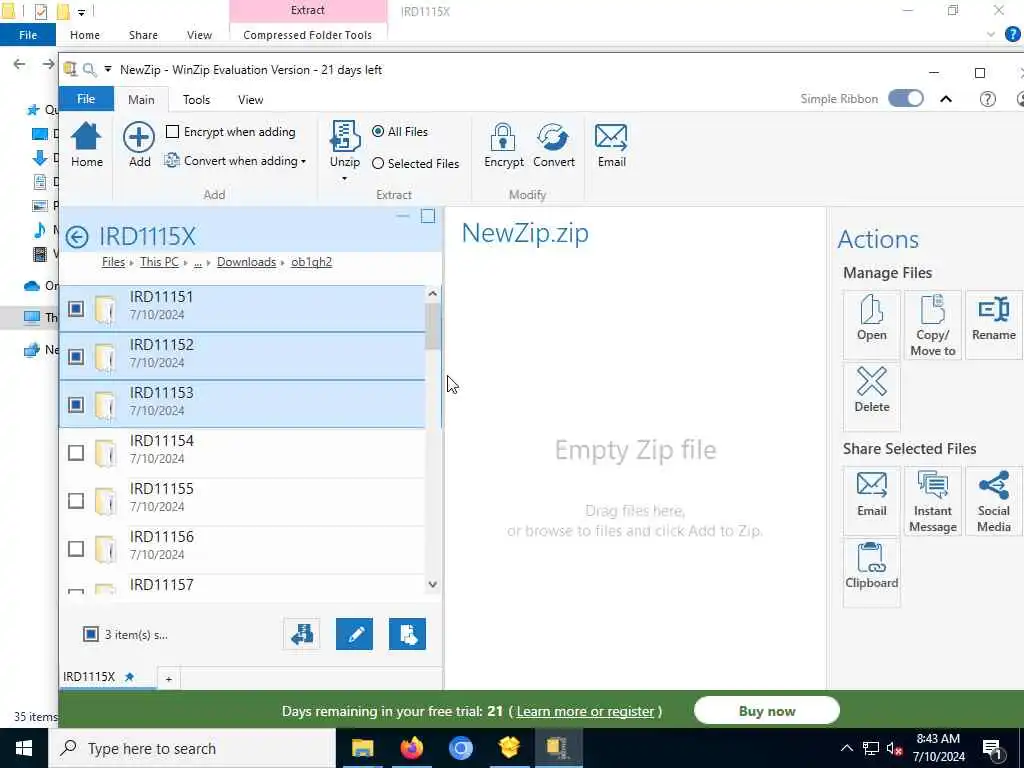Click the Windows Start button
This screenshot has height=768, width=1024.
24,748
